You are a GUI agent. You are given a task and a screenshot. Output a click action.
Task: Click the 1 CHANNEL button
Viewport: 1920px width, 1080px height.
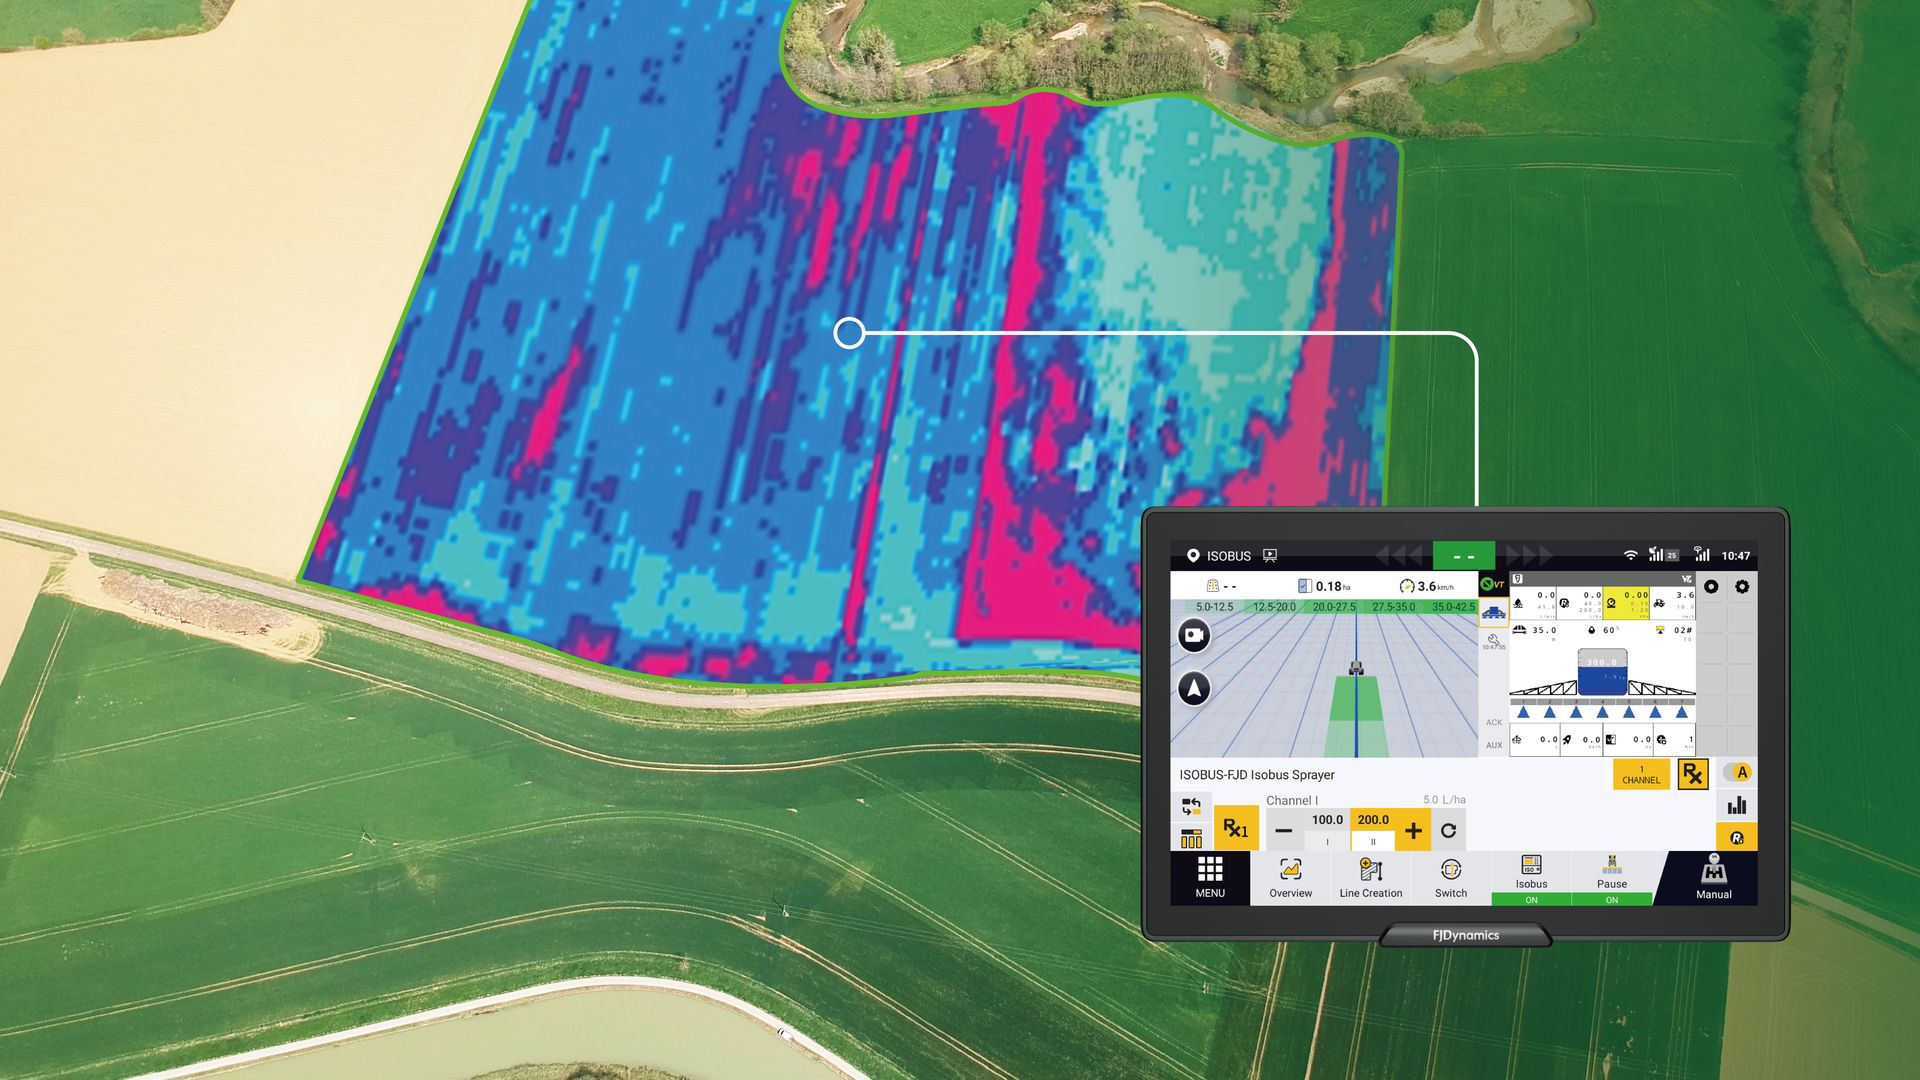point(1641,775)
